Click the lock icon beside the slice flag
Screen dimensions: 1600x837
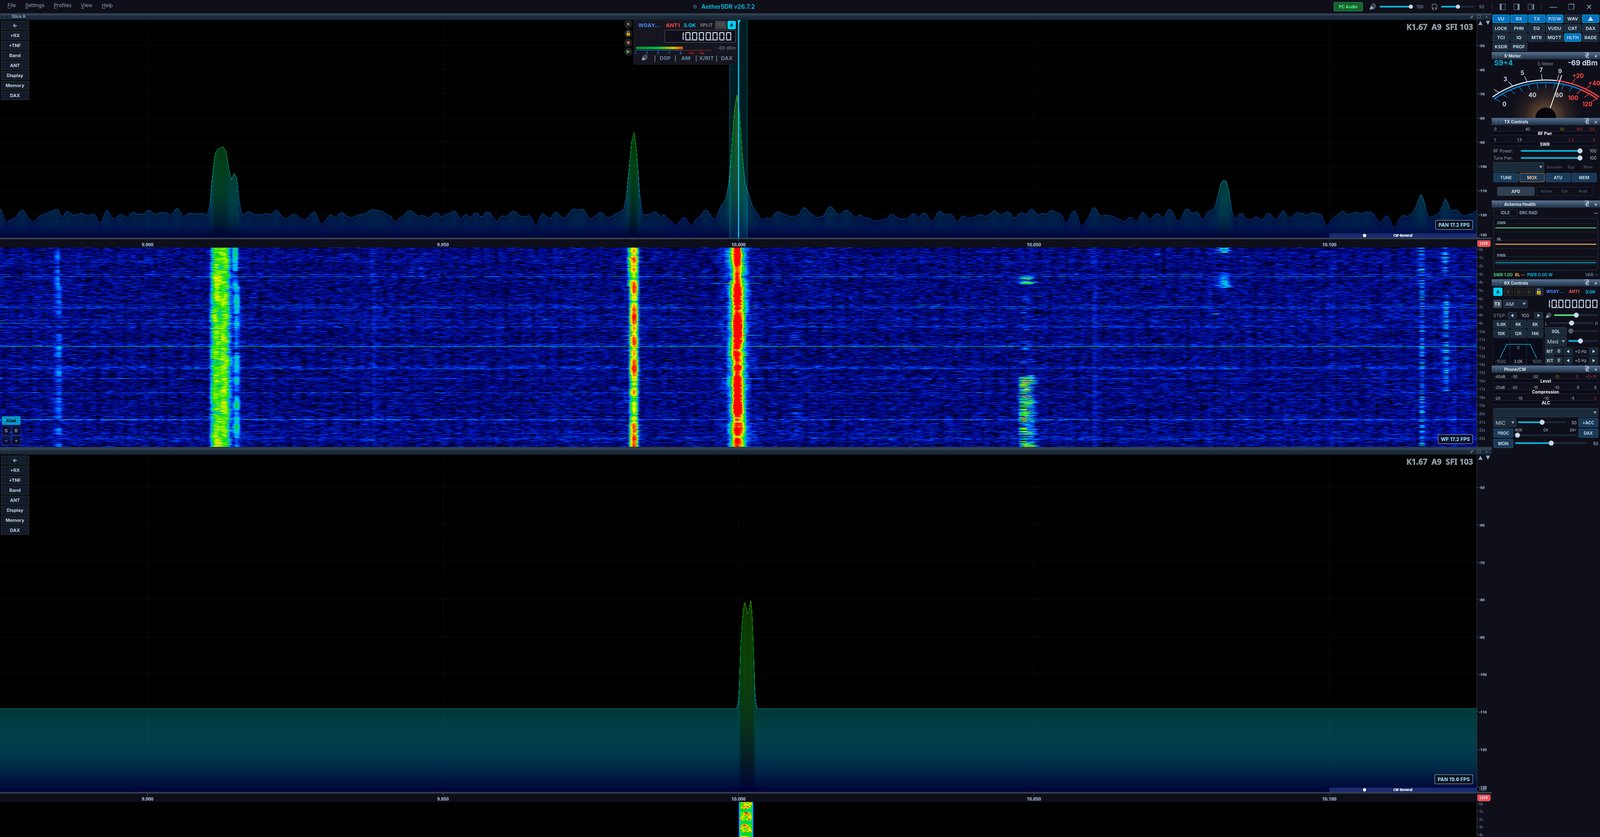pos(628,34)
